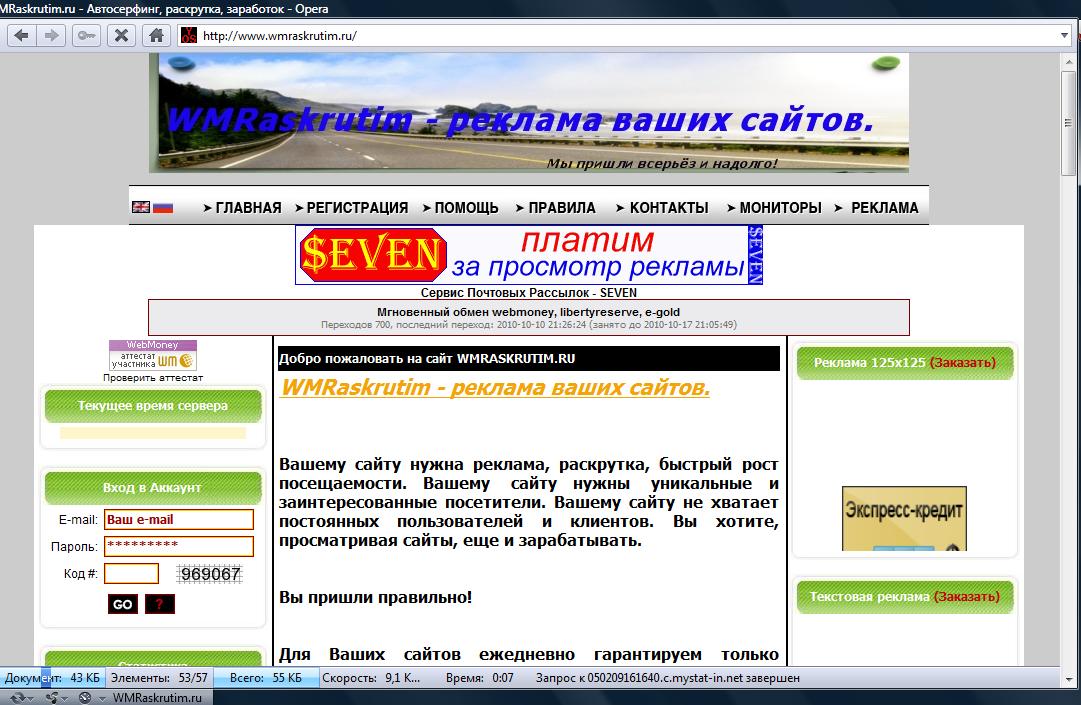Go back using the browser Back arrow
Image resolution: width=1081 pixels, height=705 pixels.
pos(21,35)
